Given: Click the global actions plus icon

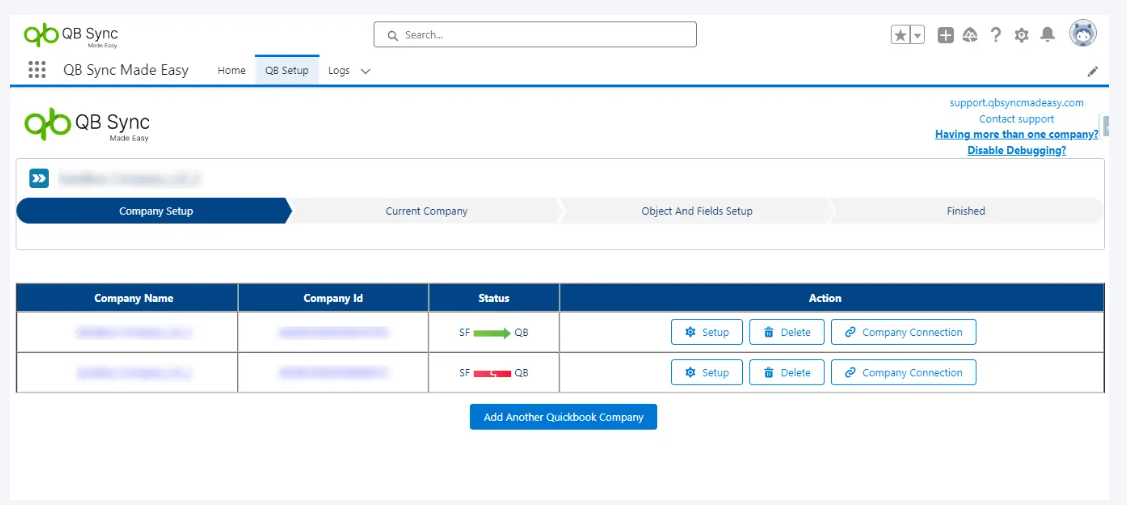Looking at the screenshot, I should coord(946,34).
